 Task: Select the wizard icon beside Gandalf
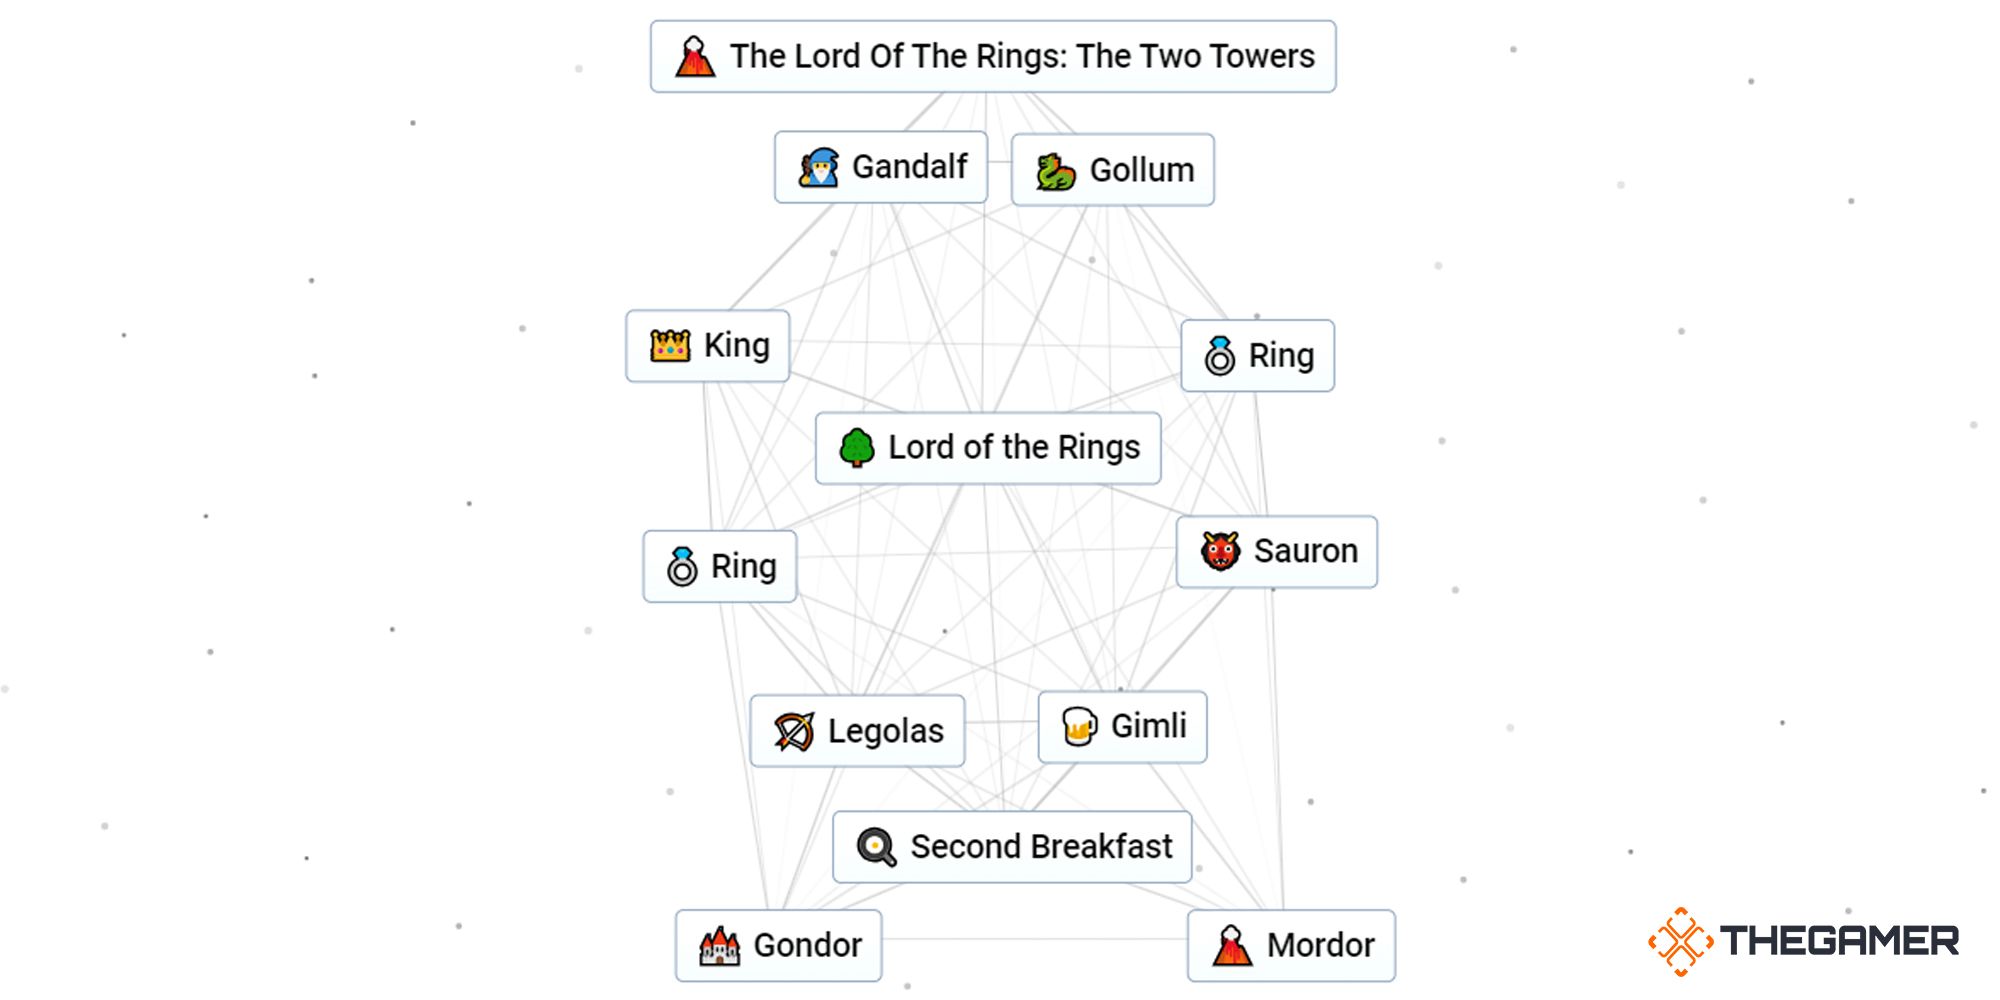coord(819,168)
